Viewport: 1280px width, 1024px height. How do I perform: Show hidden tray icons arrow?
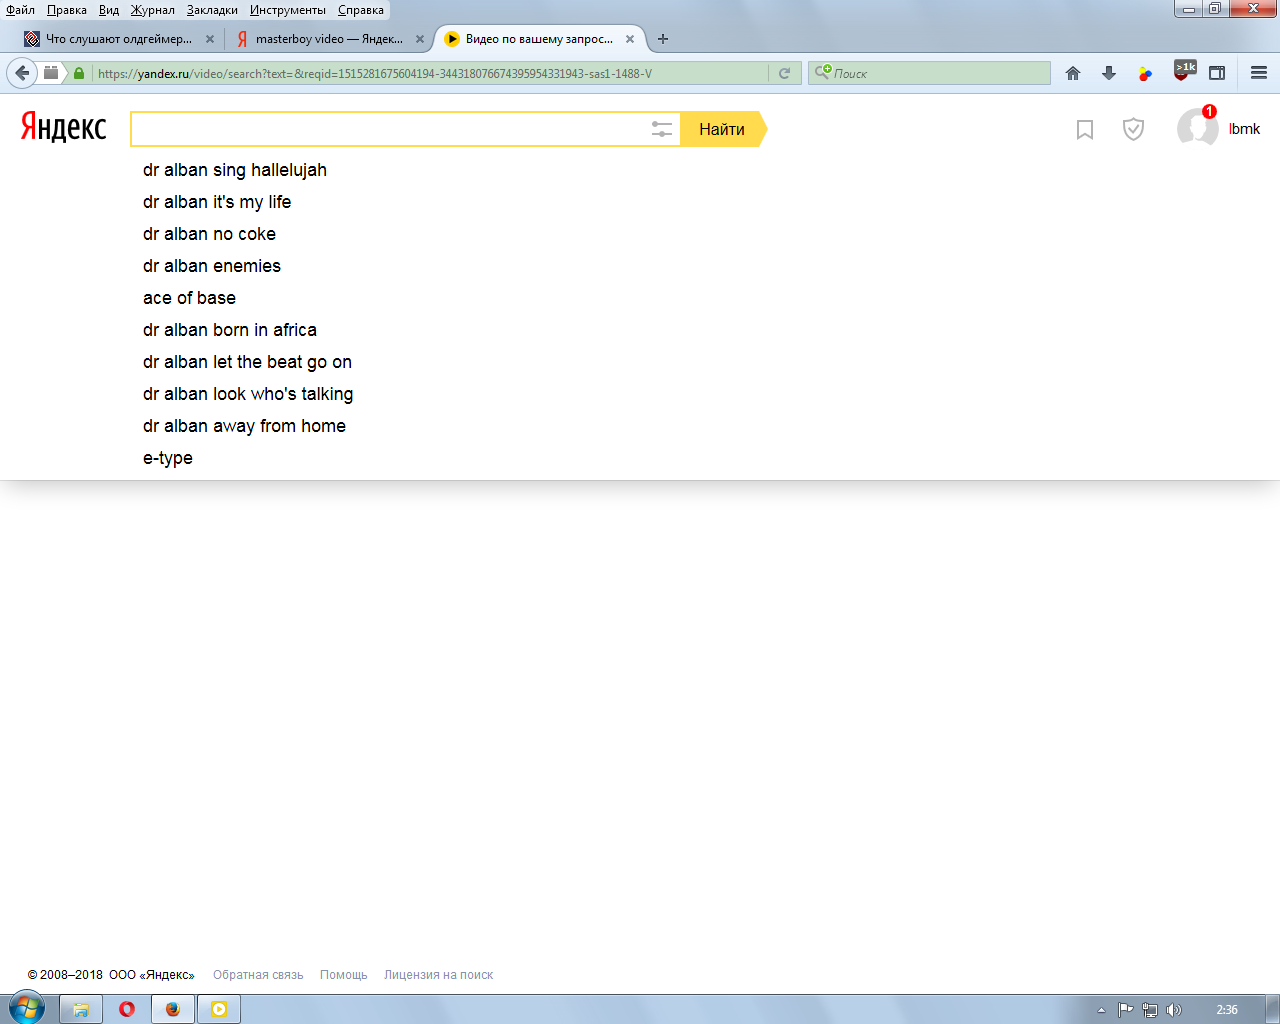click(1102, 1010)
